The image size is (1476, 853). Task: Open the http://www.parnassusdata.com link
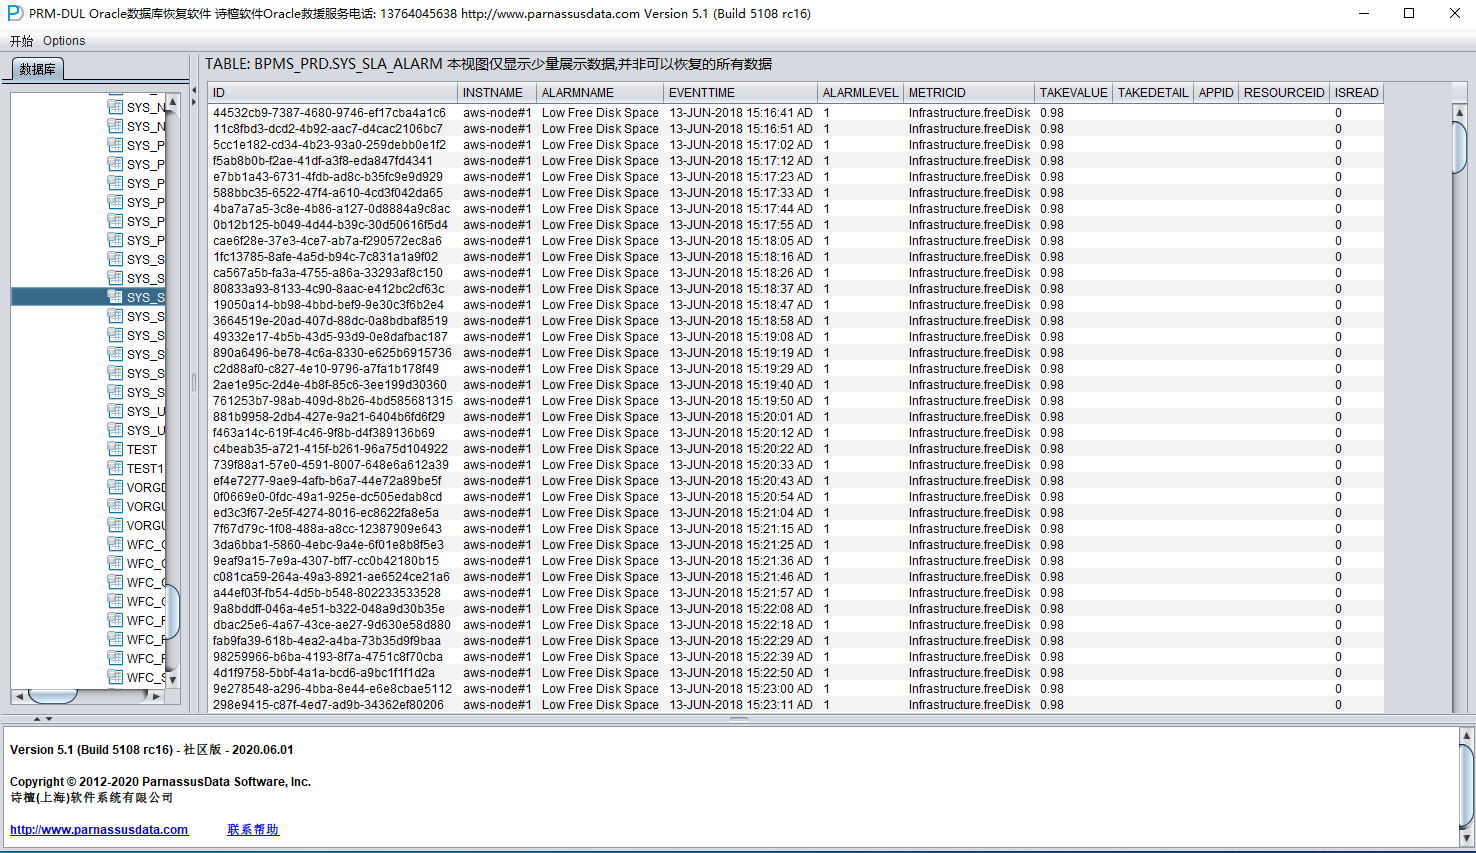(99, 830)
